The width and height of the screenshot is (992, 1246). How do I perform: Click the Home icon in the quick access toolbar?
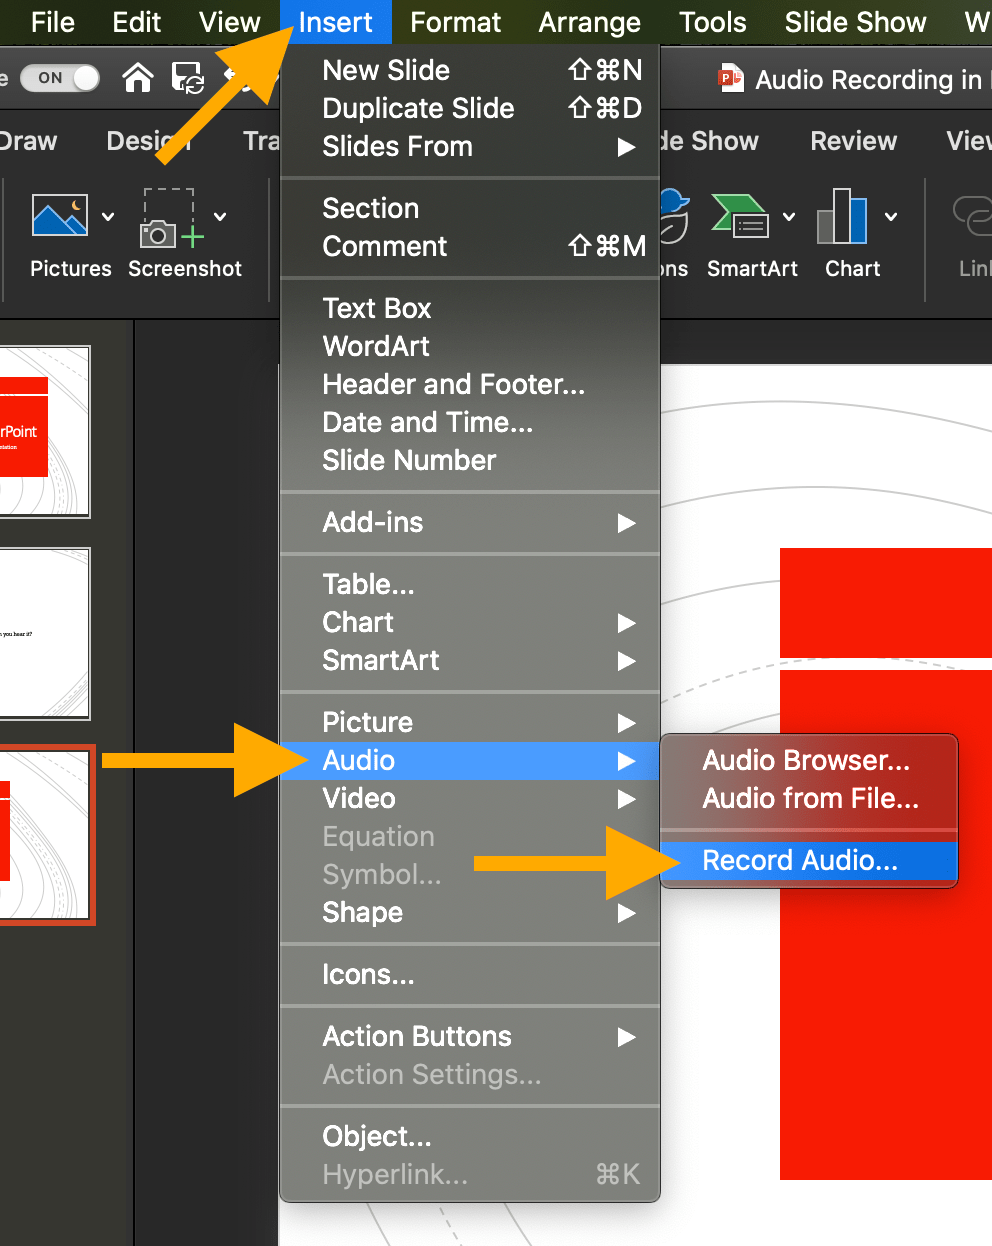click(x=137, y=77)
